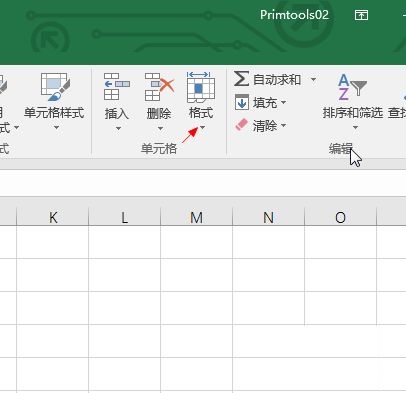Screen dimensions: 406x393
Task: Select column L header
Action: point(124,217)
